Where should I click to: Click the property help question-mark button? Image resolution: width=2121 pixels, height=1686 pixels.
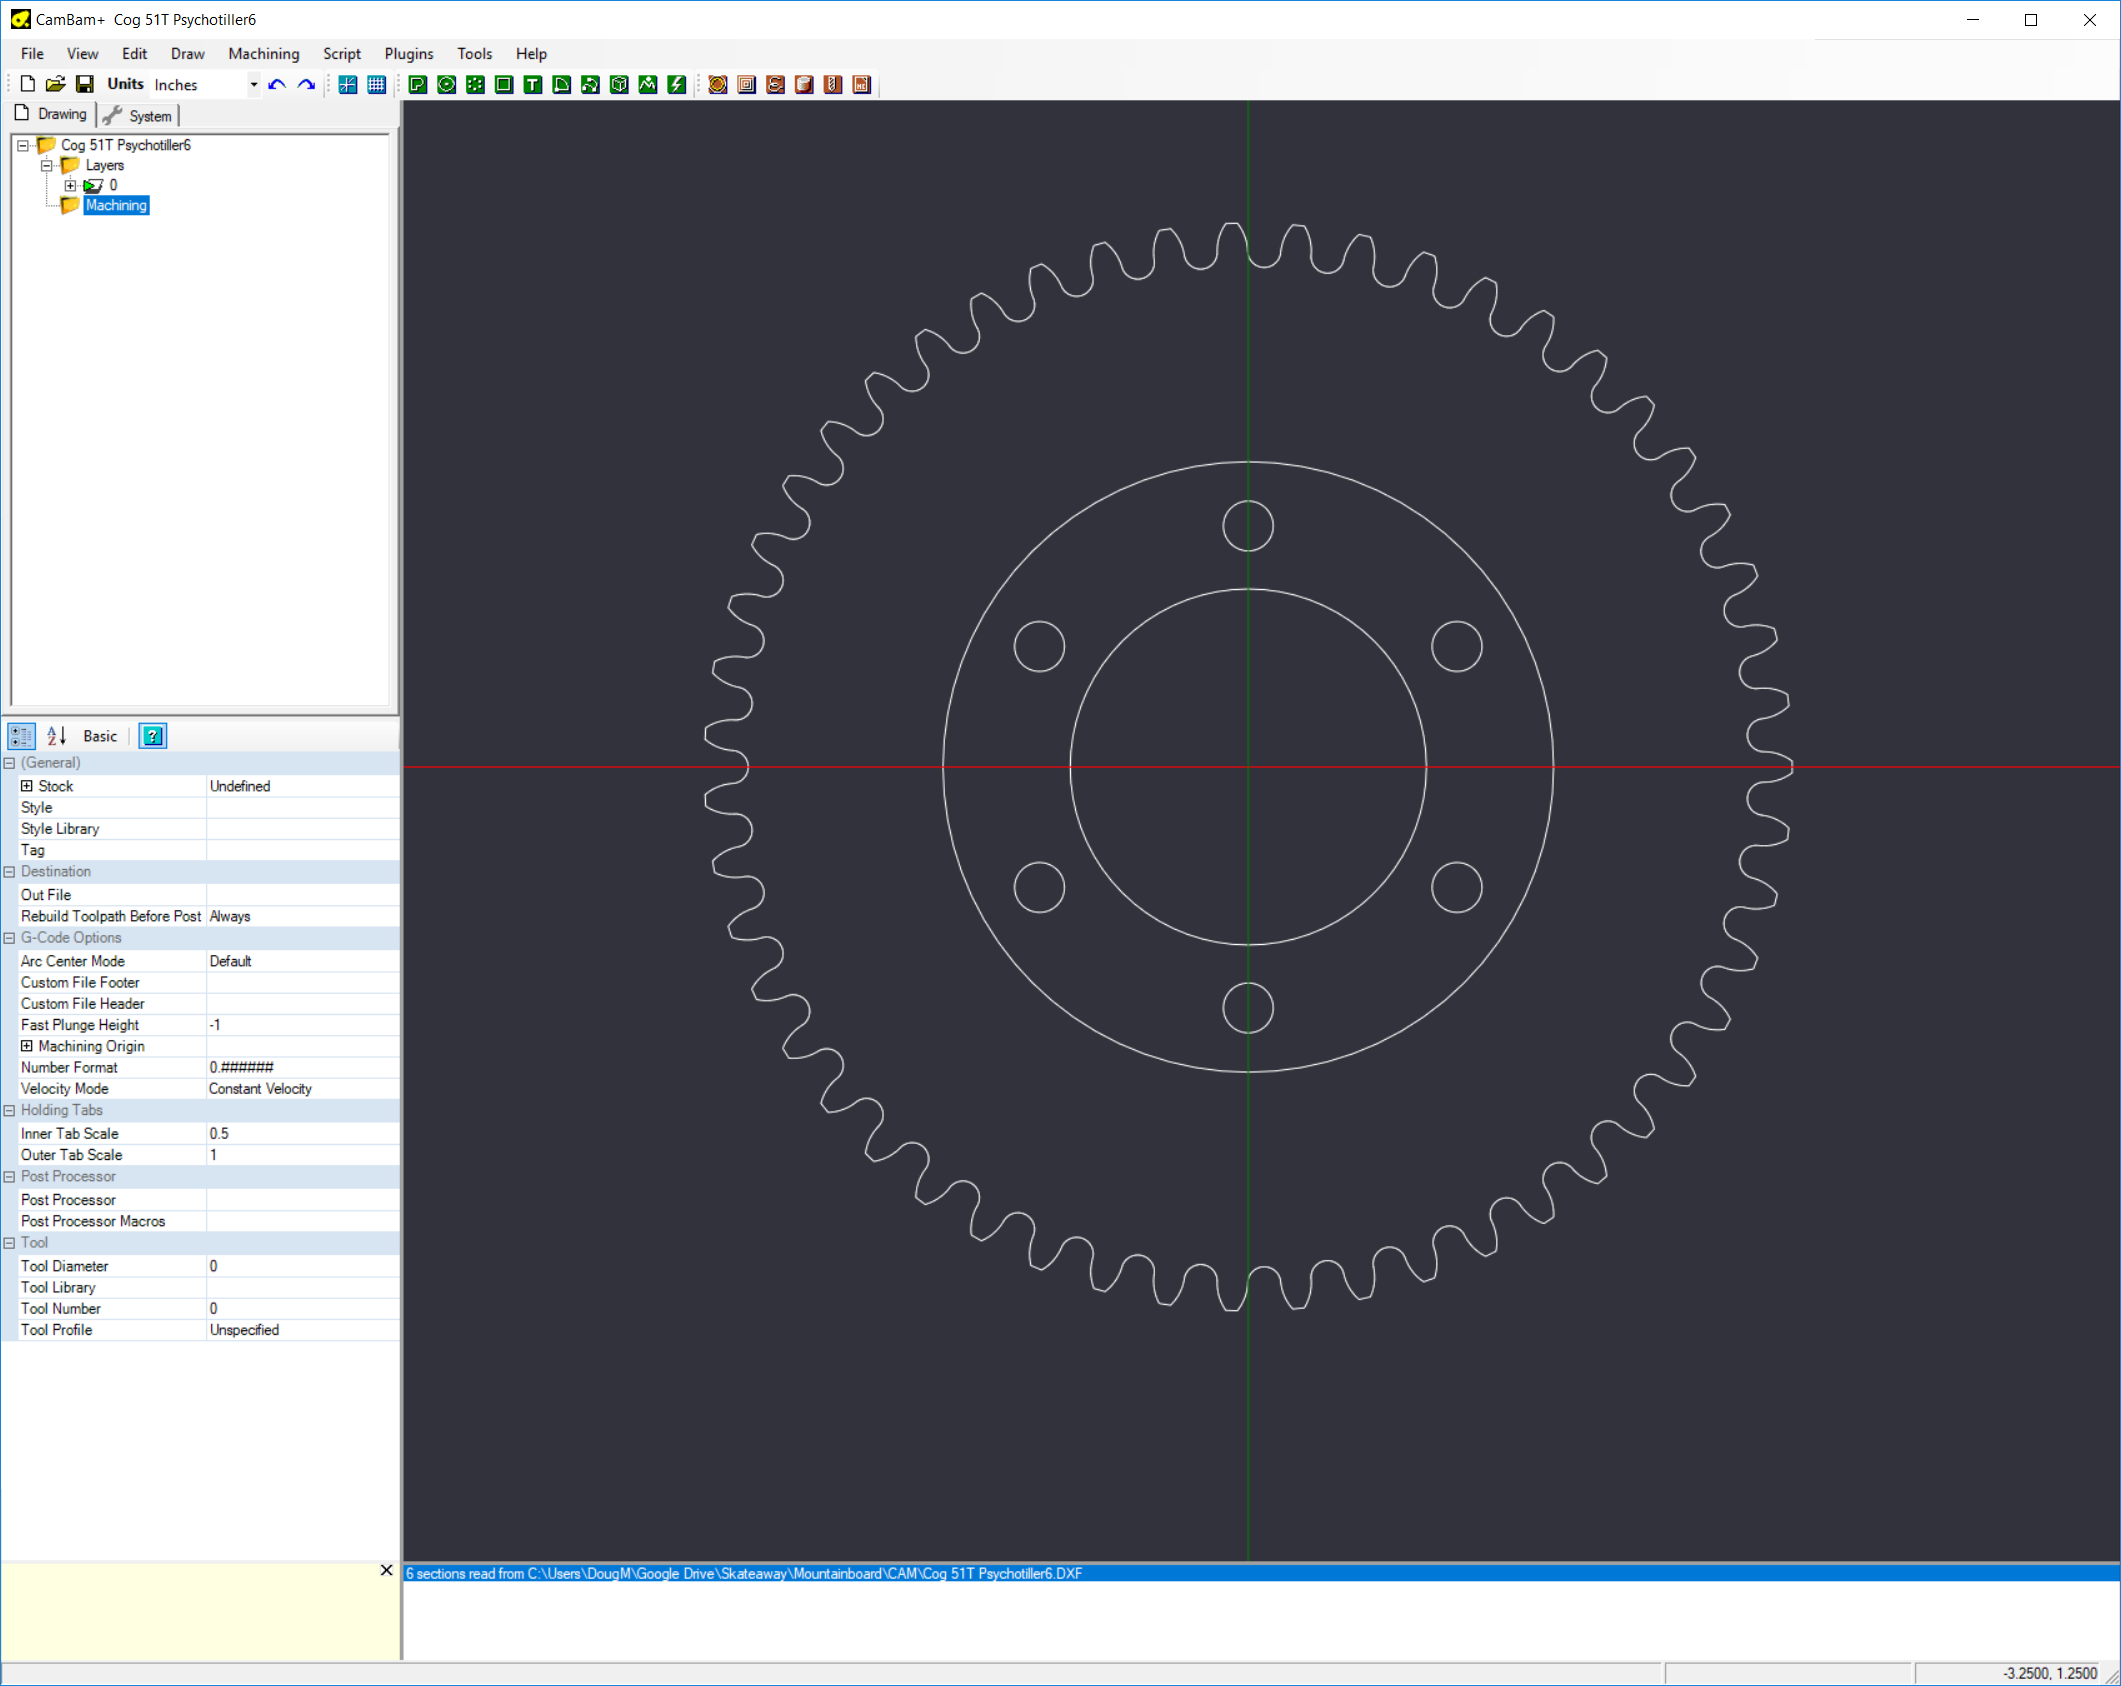point(152,736)
